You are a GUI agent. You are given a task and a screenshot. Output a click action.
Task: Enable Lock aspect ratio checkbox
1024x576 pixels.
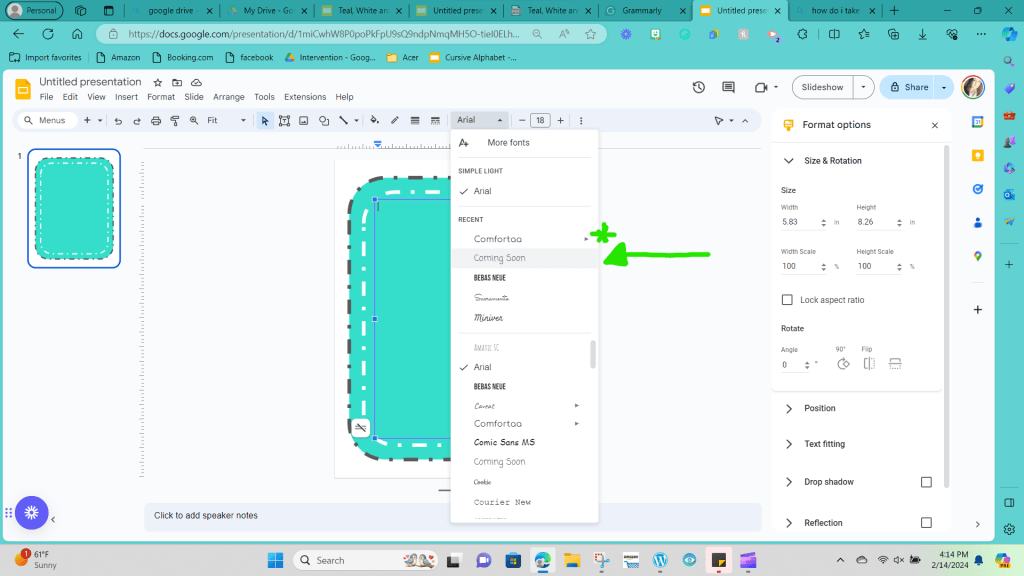pos(787,300)
